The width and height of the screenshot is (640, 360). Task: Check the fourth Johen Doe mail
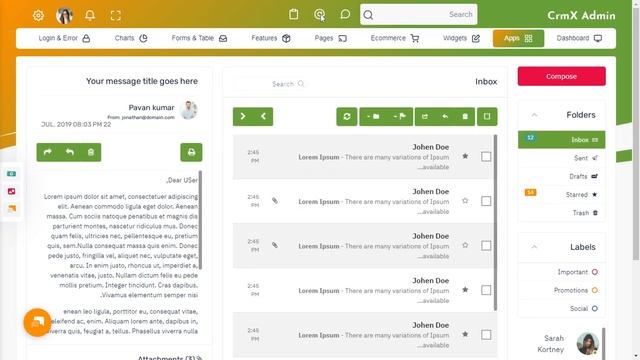[486, 290]
